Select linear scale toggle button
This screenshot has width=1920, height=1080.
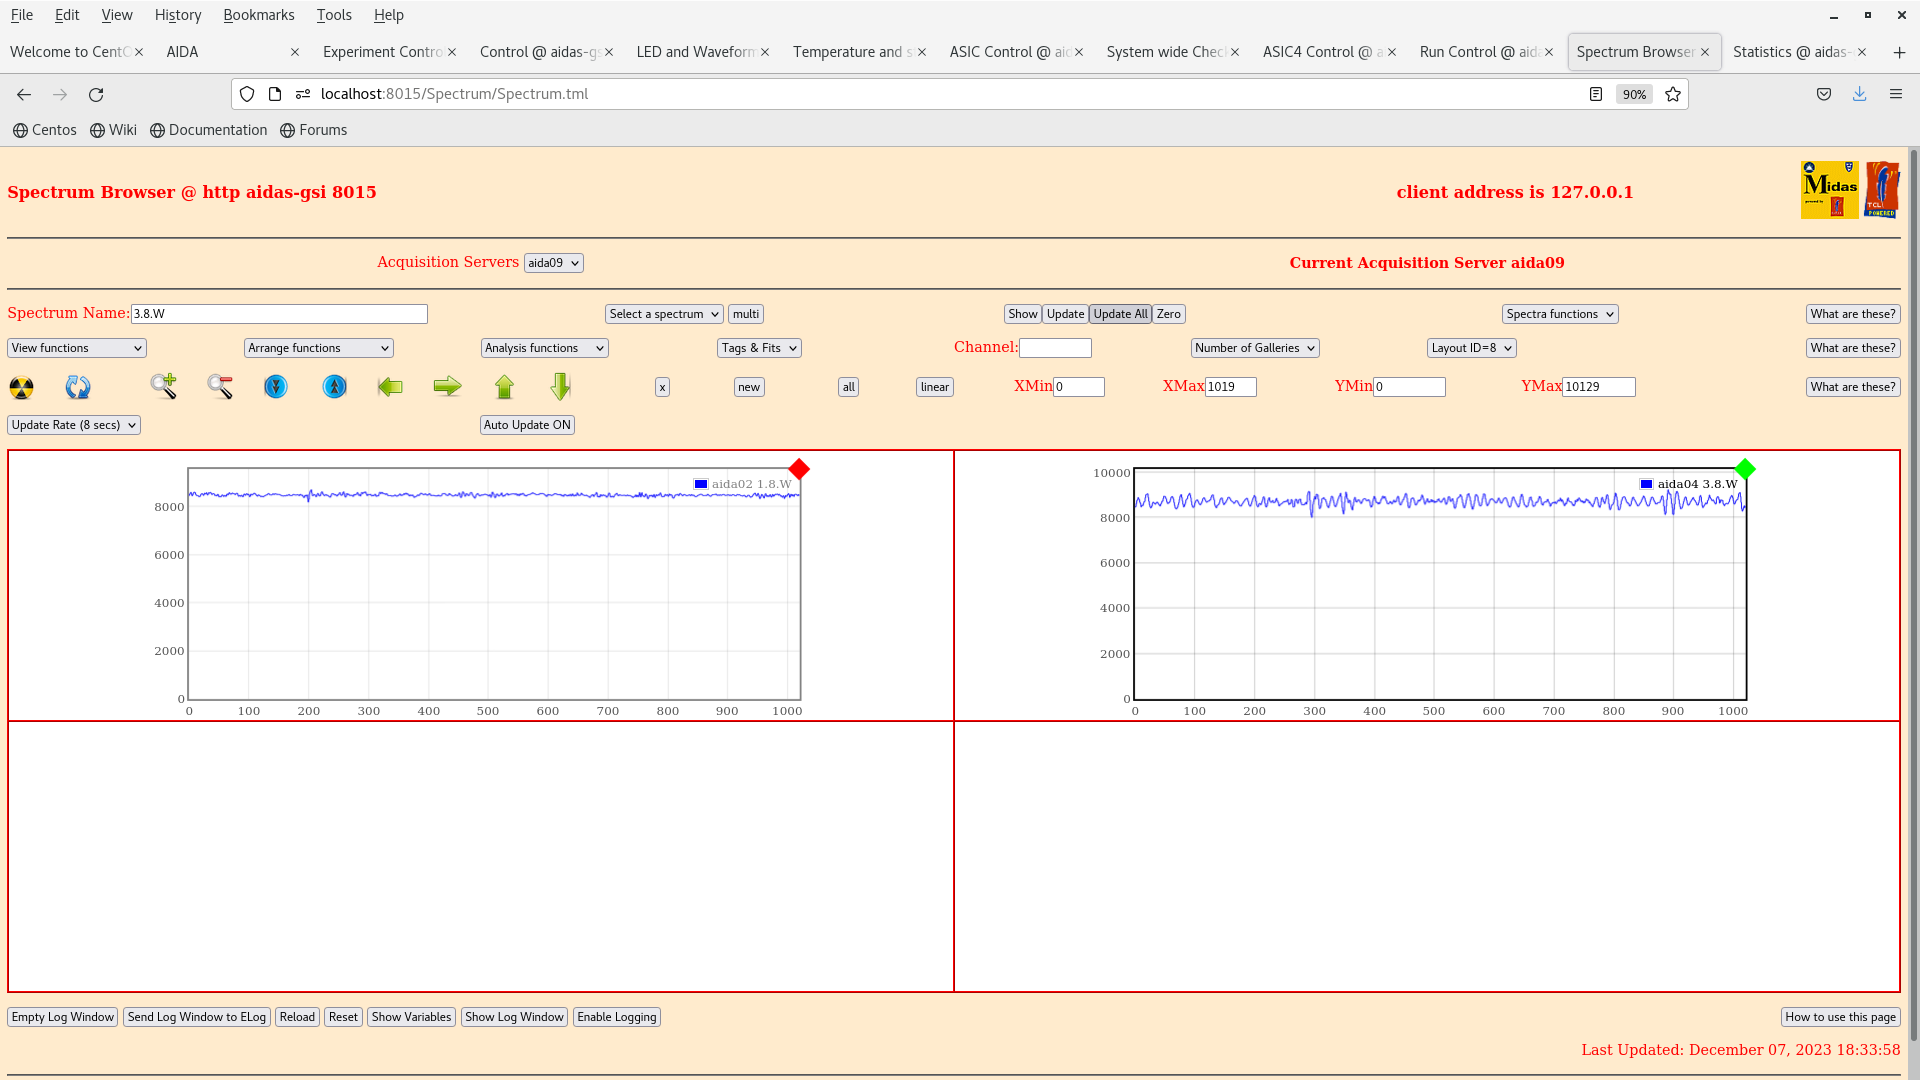pyautogui.click(x=935, y=386)
